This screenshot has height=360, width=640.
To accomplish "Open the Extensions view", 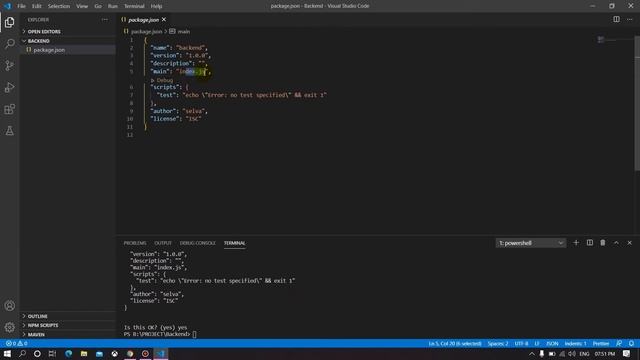I will (x=9, y=109).
